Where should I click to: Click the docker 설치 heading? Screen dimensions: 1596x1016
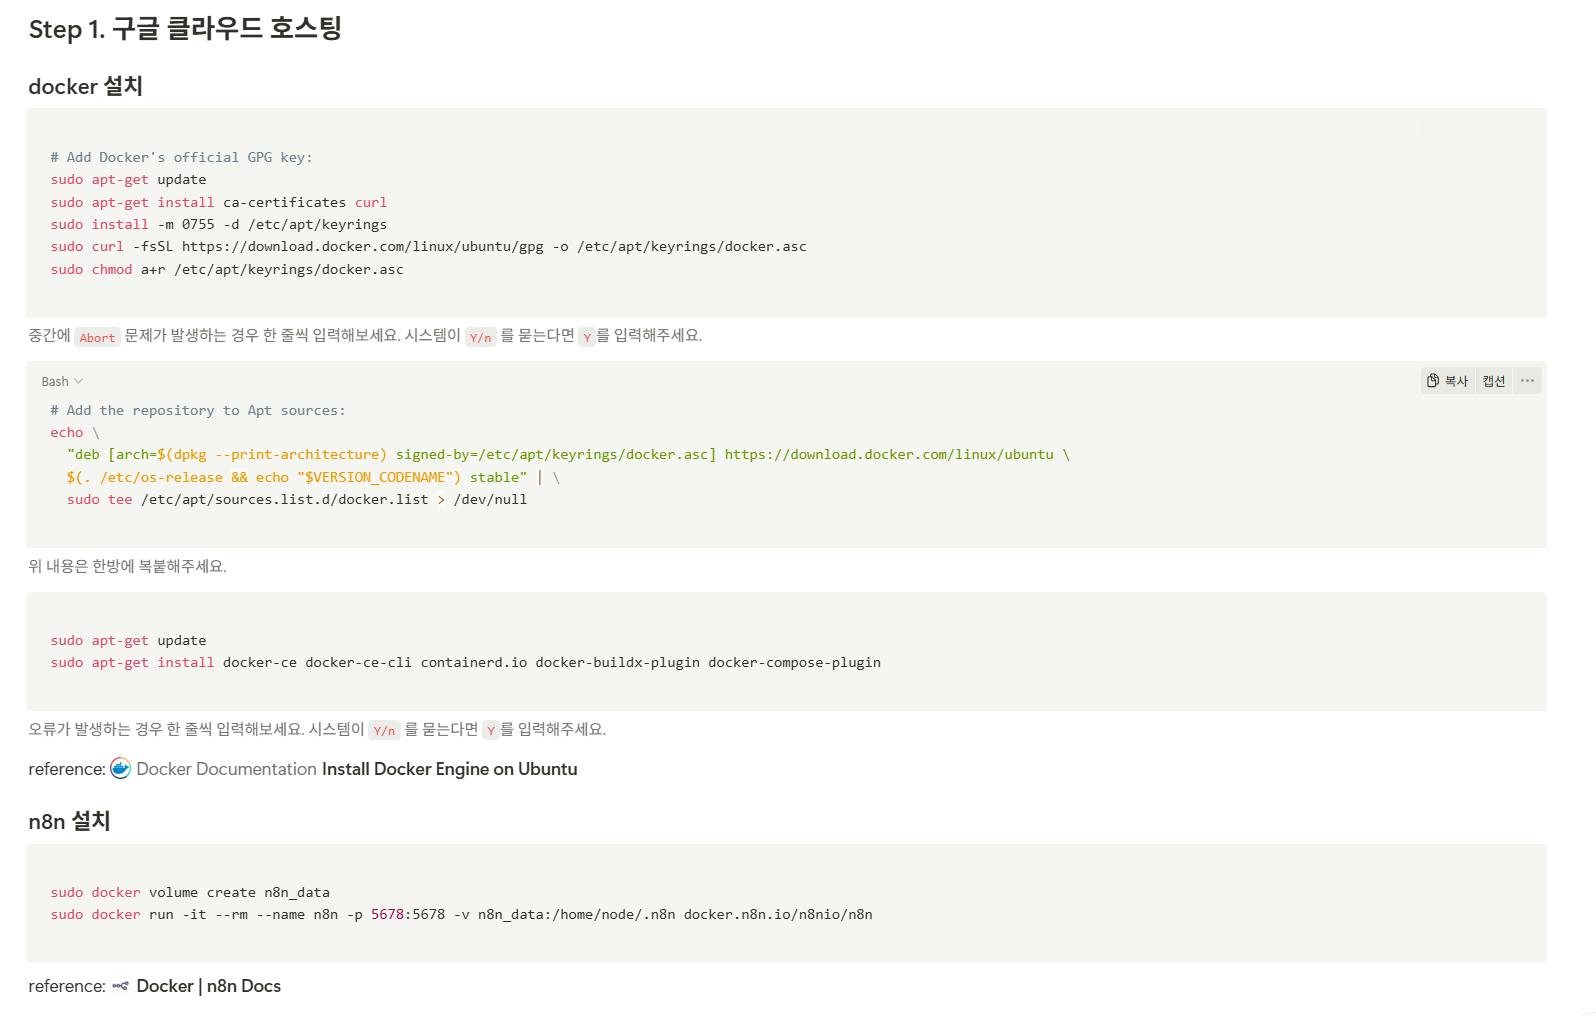pos(85,87)
